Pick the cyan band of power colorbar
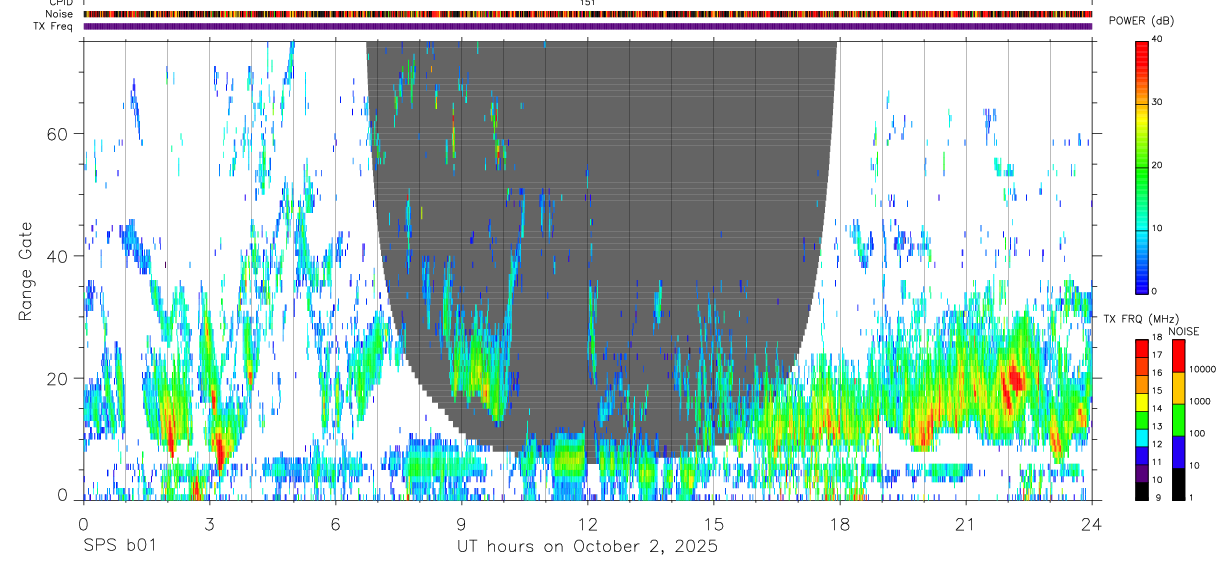Image resolution: width=1228 pixels, height=567 pixels. click(x=1142, y=230)
